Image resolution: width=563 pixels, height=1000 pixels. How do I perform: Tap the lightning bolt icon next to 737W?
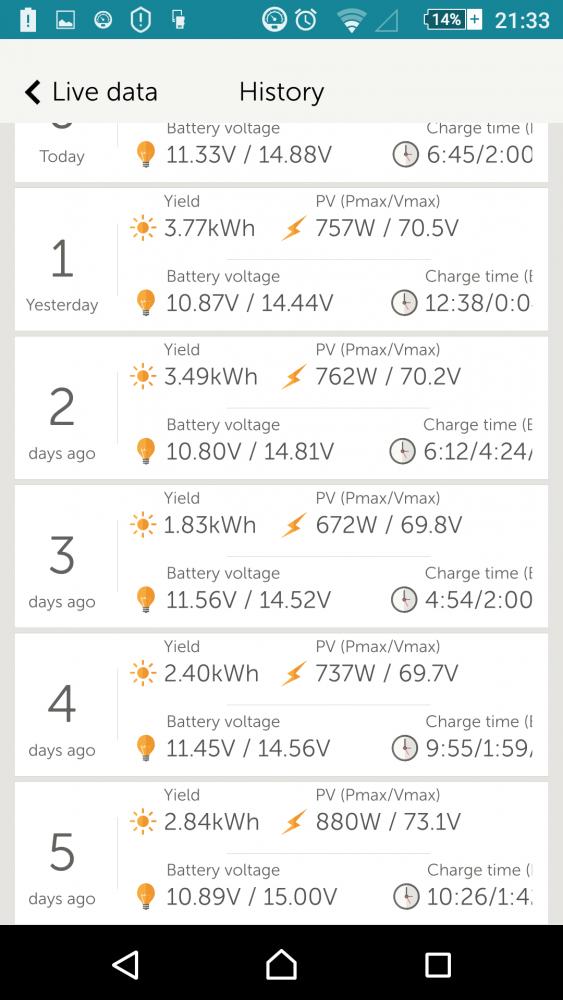tap(294, 673)
